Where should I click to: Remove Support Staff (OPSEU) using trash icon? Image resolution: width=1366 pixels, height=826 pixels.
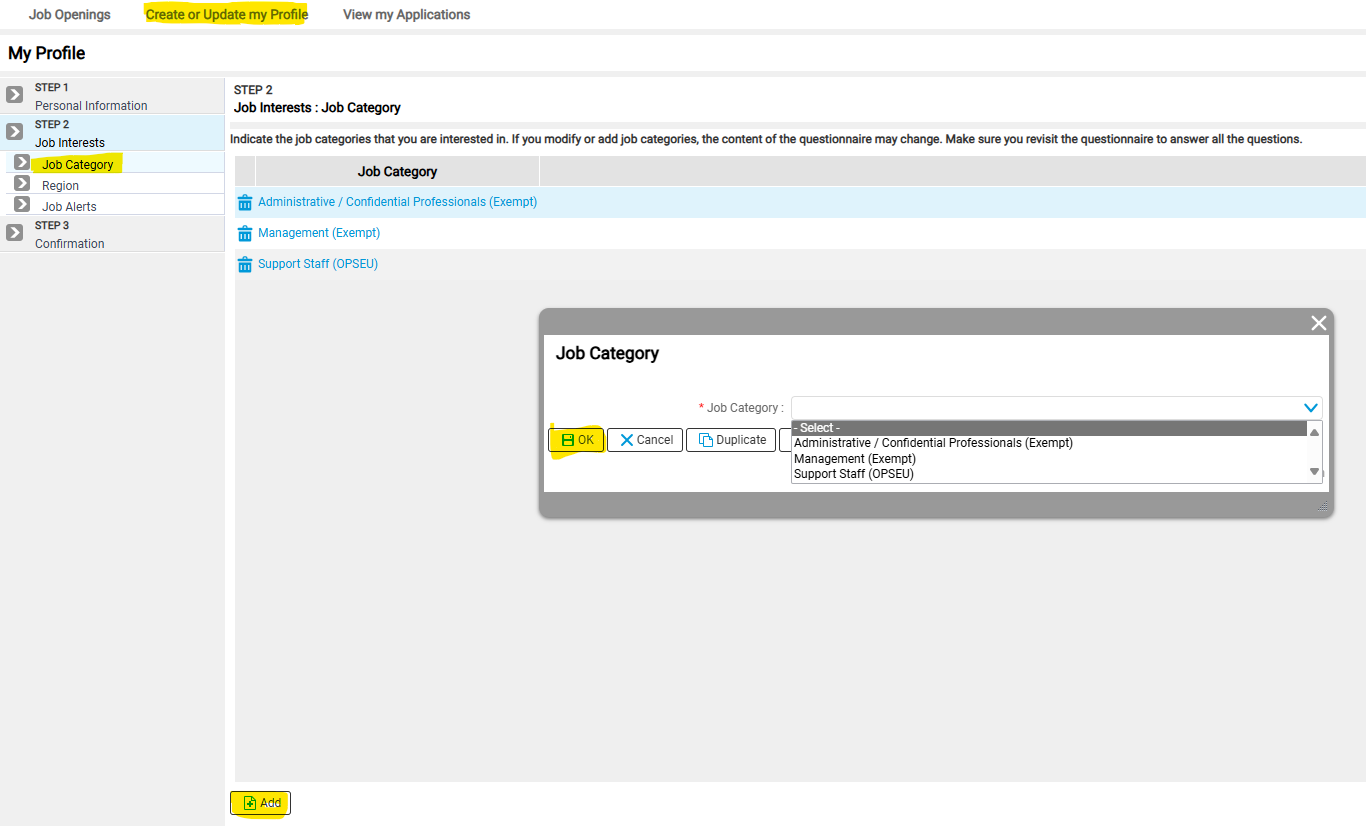(245, 265)
